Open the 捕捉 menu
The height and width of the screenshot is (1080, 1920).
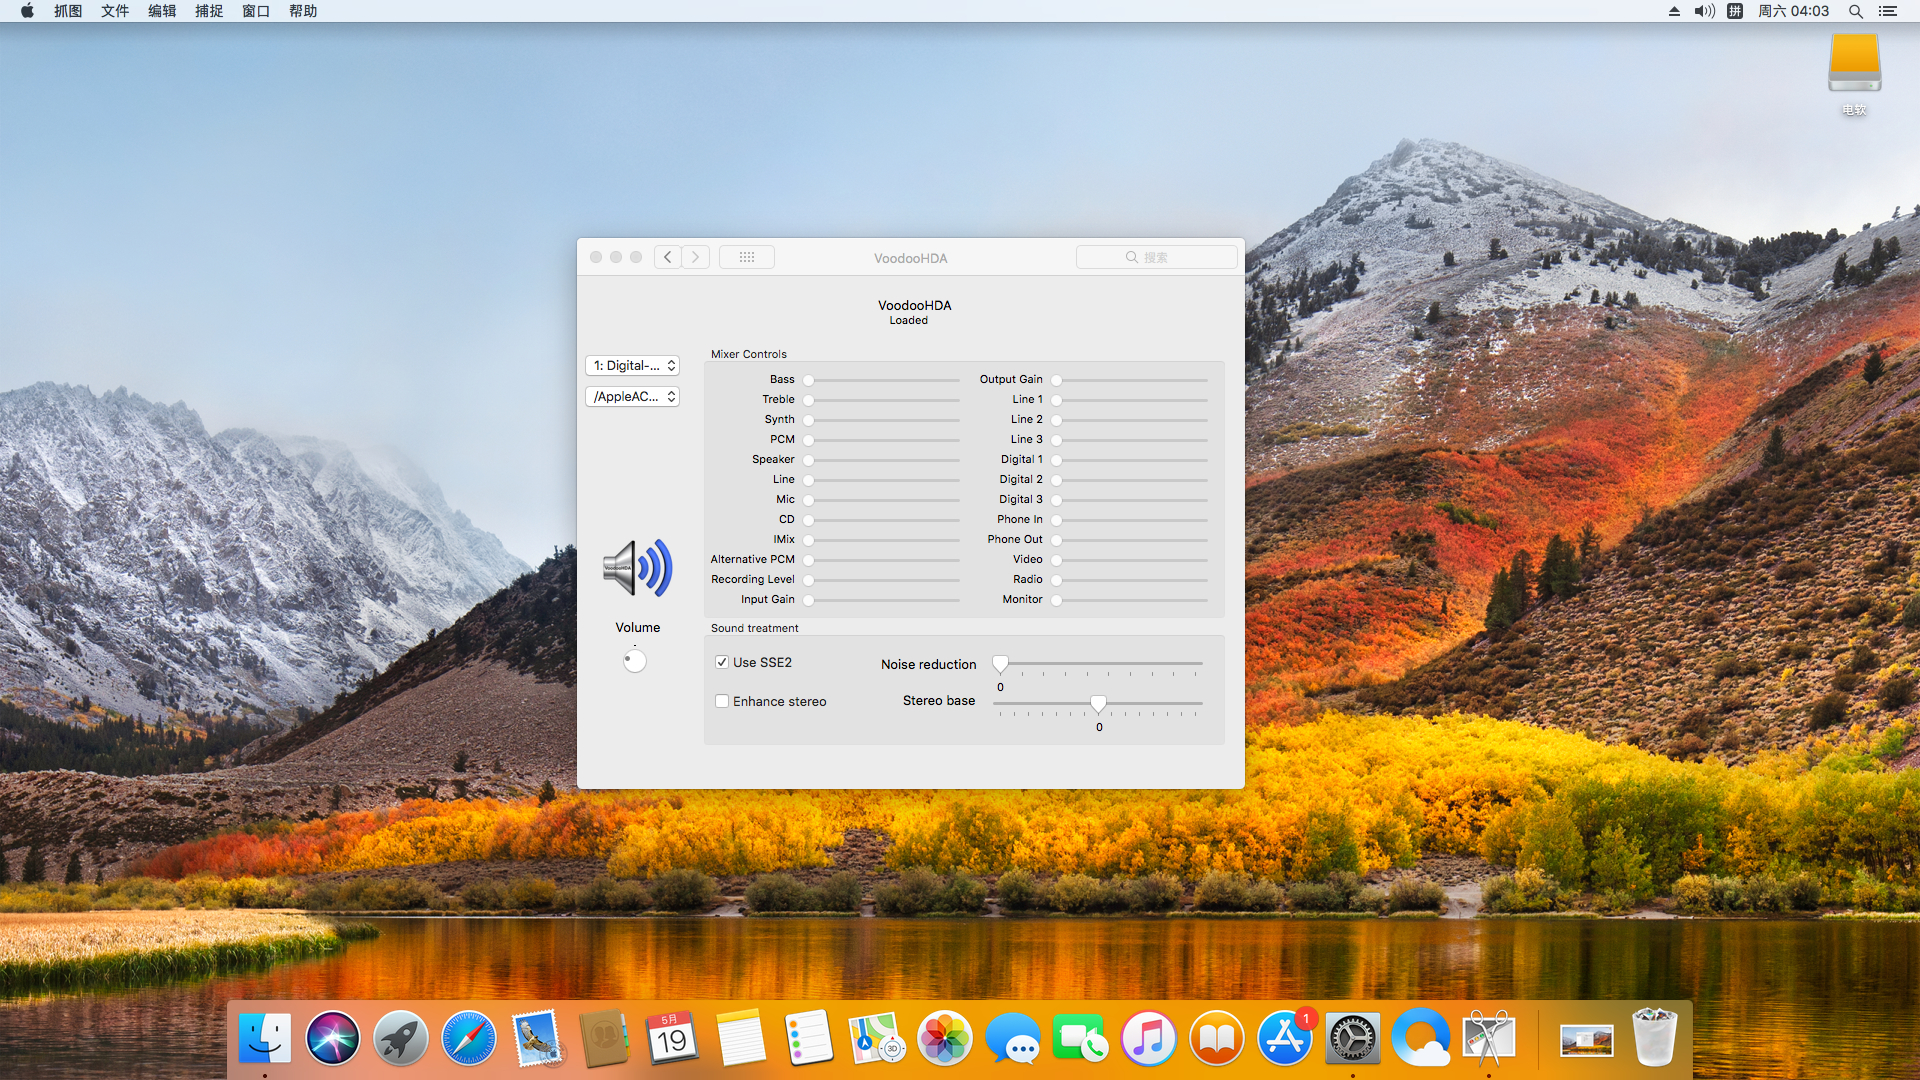209,11
